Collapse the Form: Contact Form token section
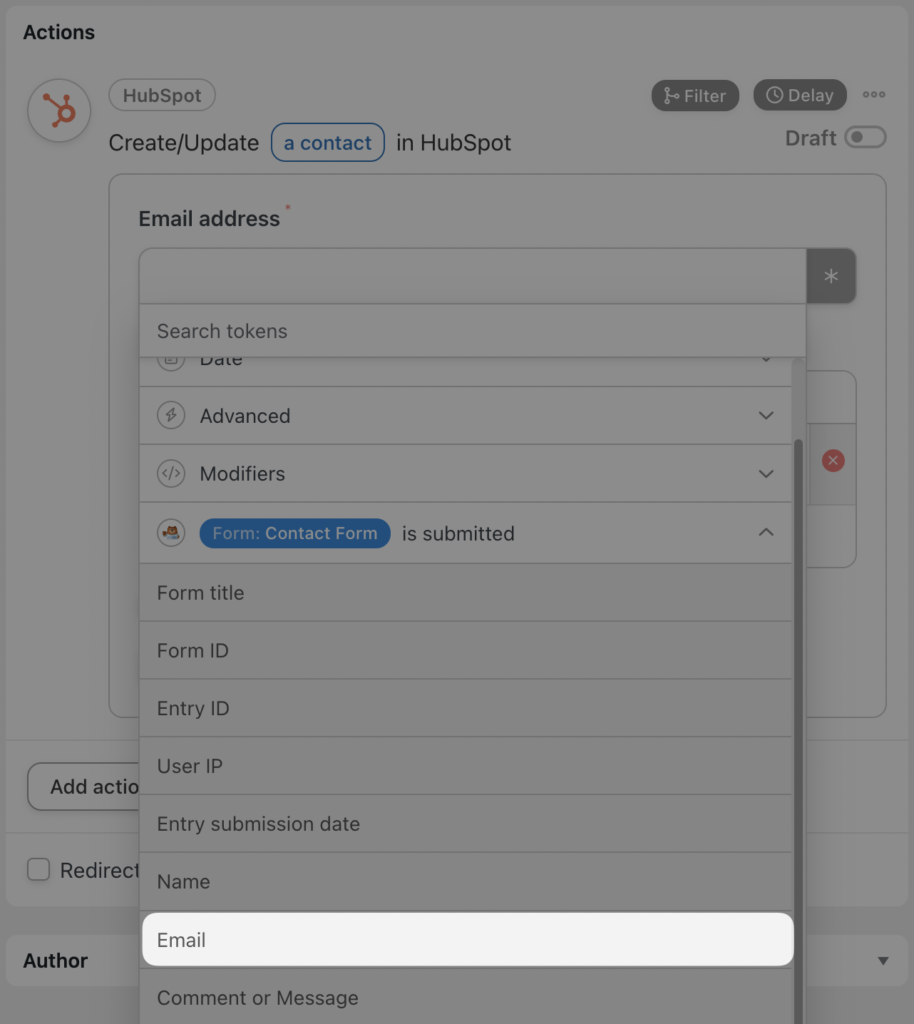This screenshot has height=1024, width=914. point(766,532)
